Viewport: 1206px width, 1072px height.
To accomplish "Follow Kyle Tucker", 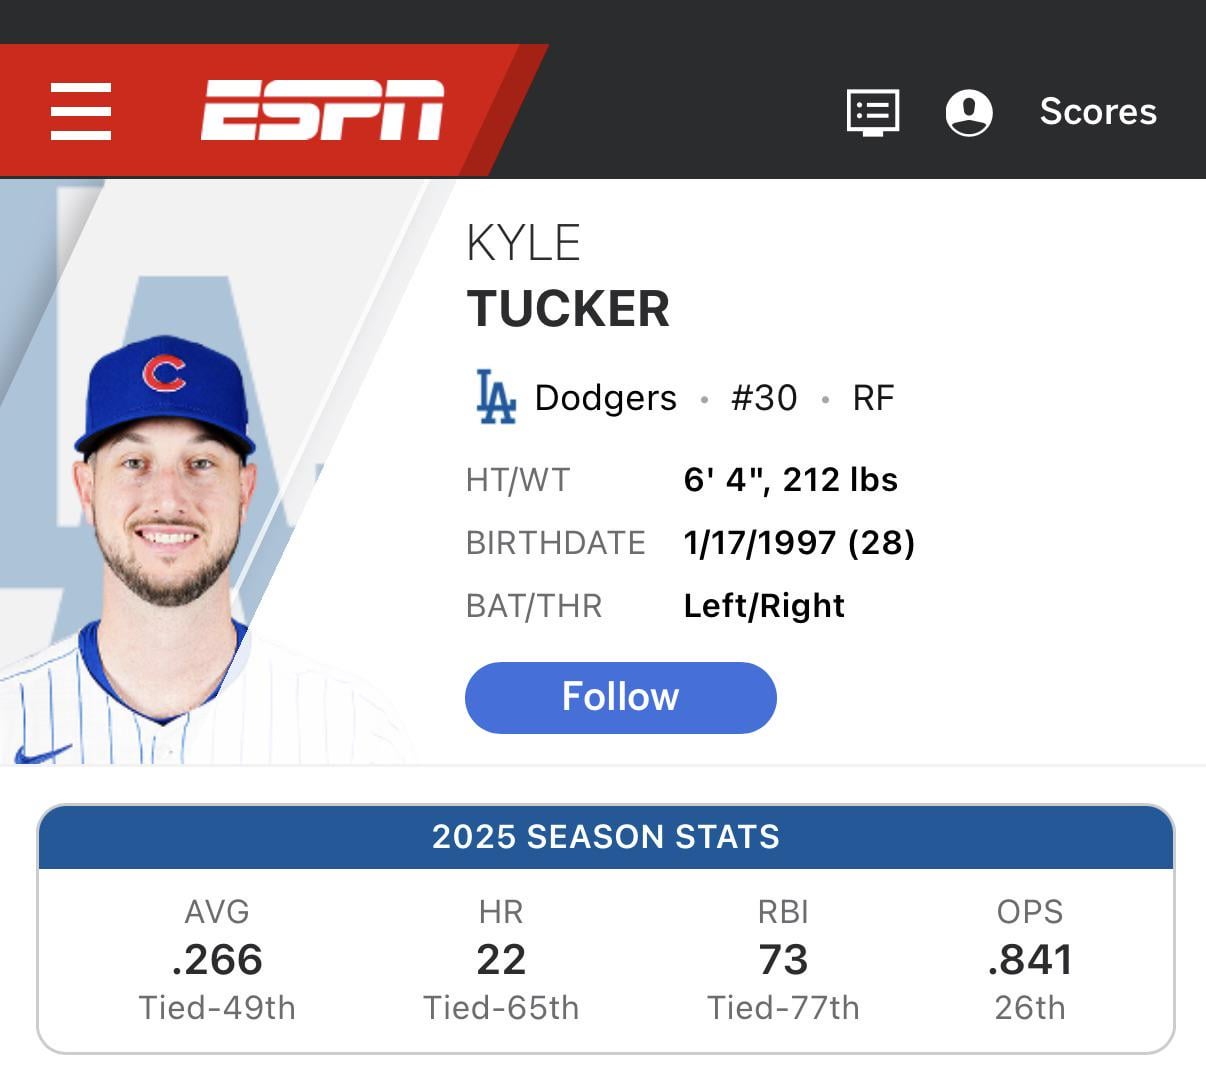I will pos(620,697).
